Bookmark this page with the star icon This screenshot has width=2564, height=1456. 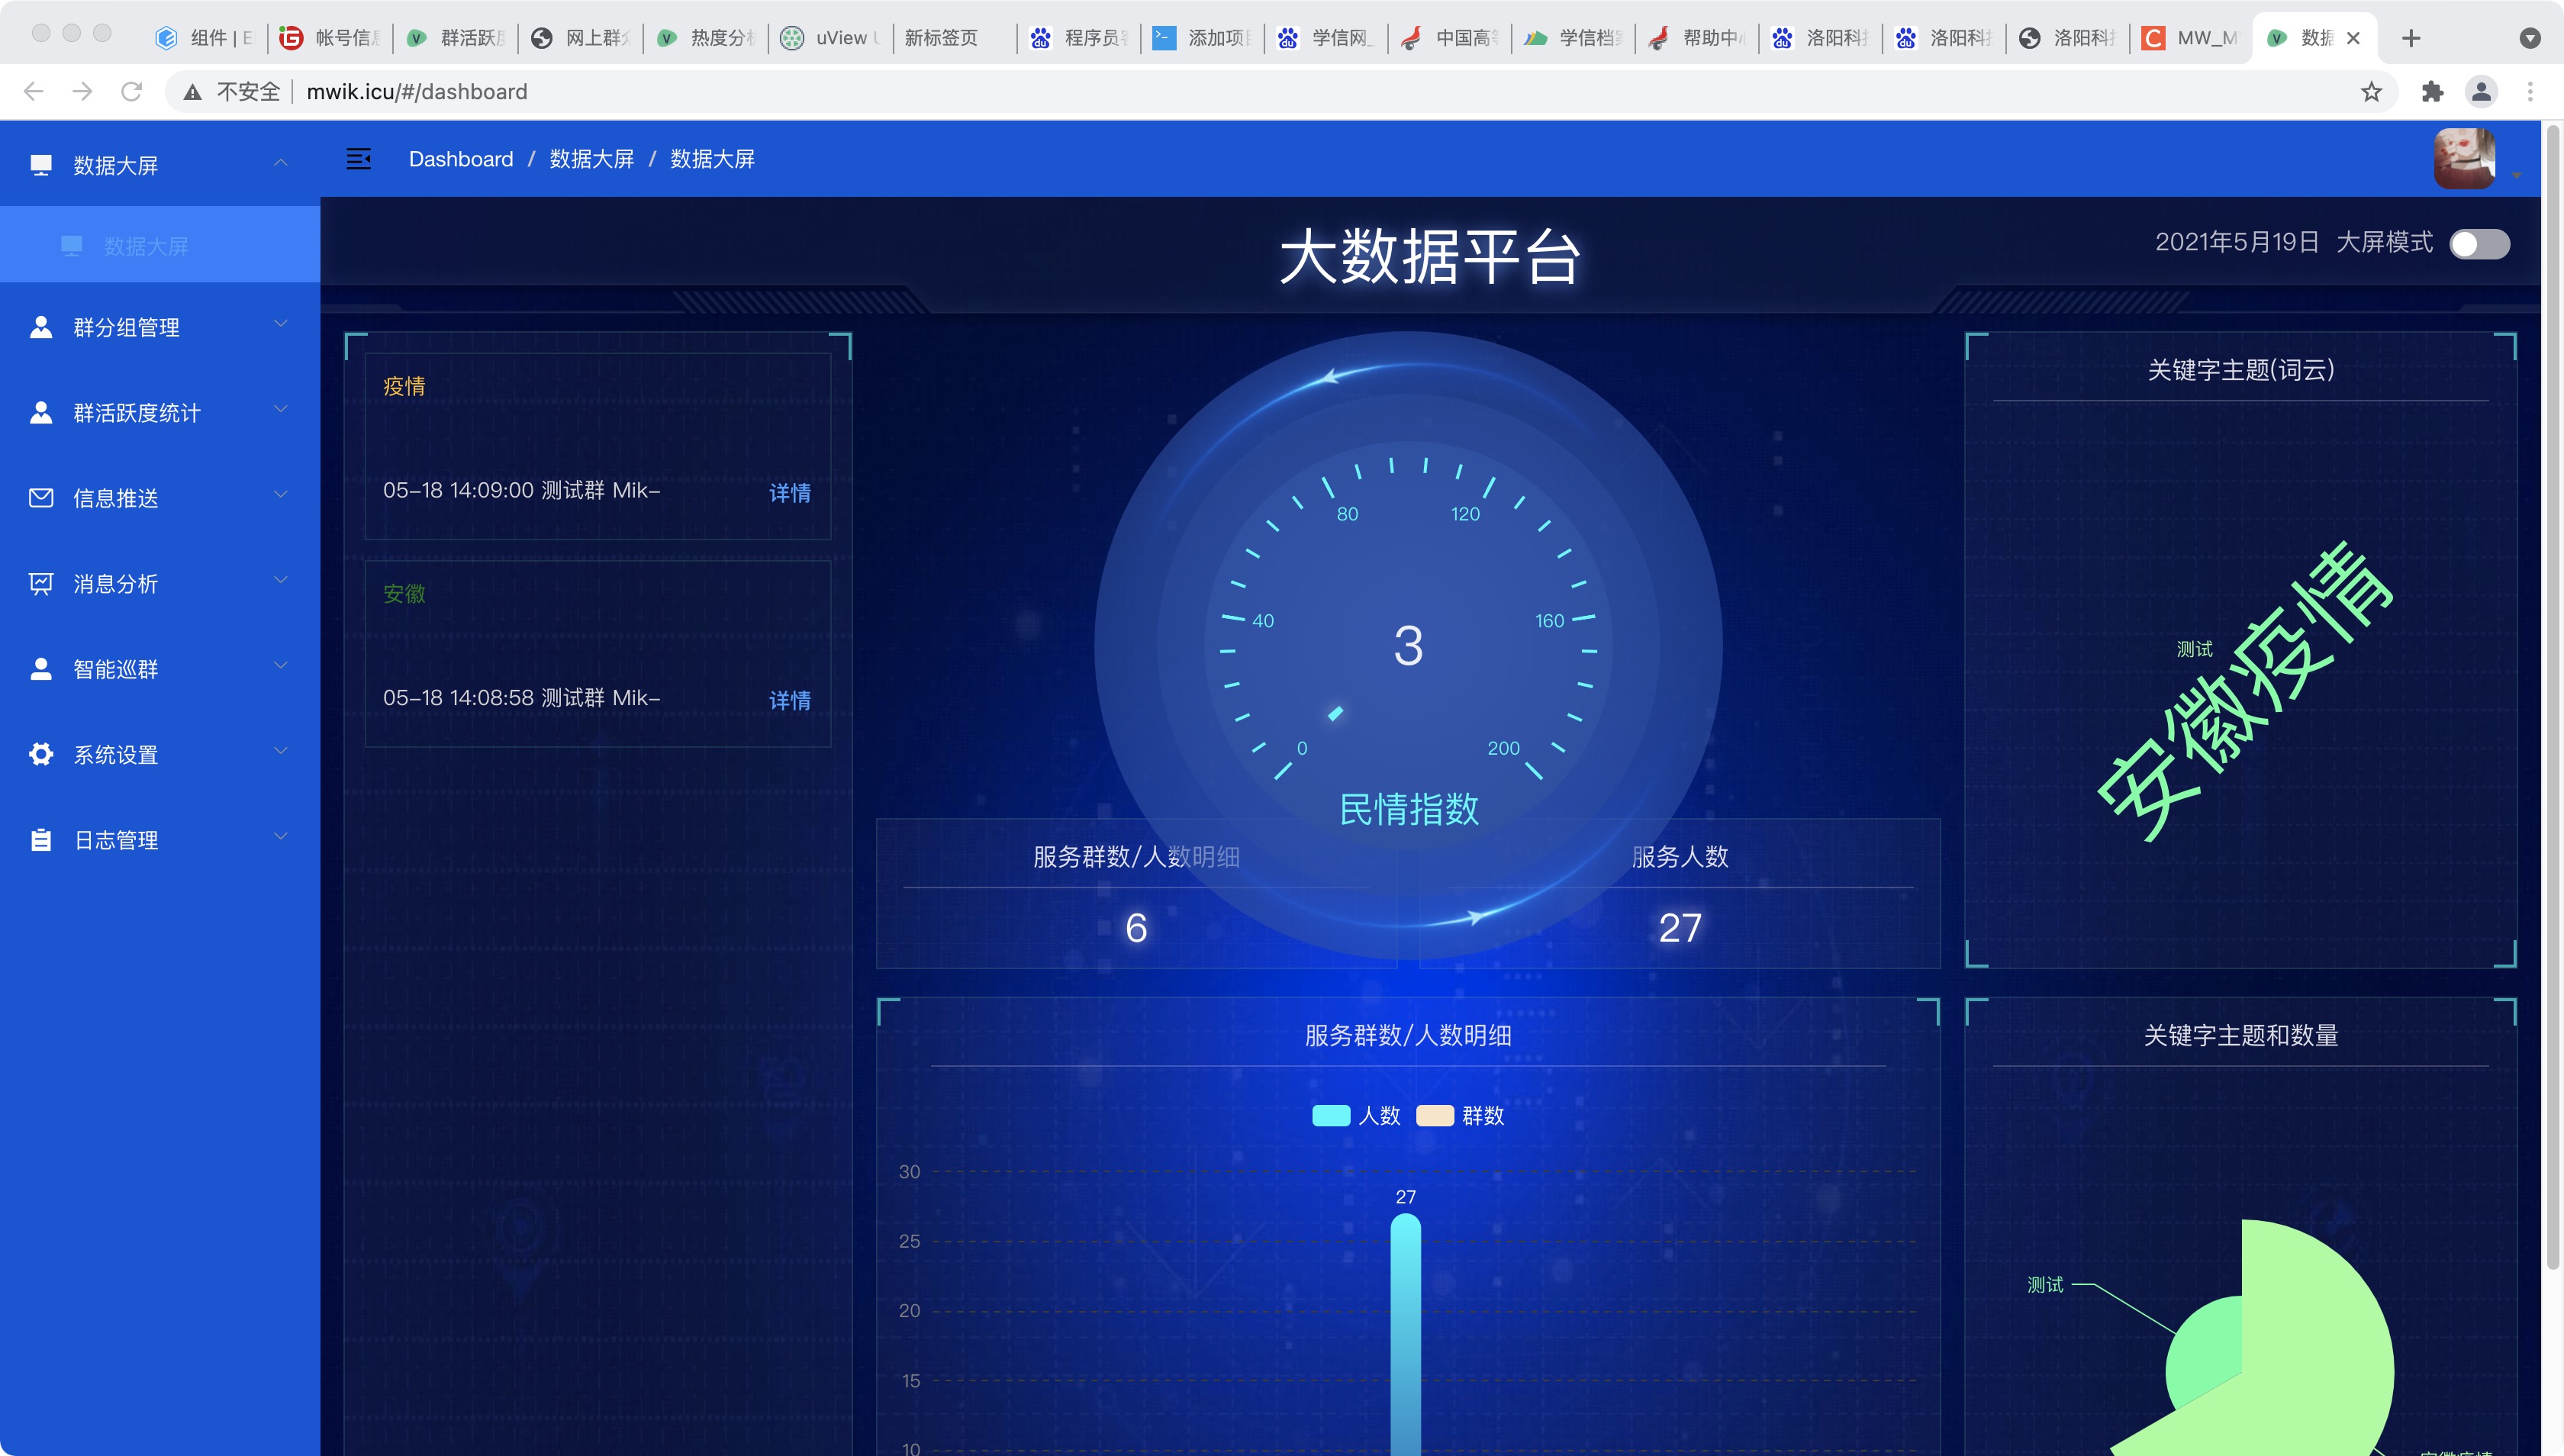click(2371, 92)
